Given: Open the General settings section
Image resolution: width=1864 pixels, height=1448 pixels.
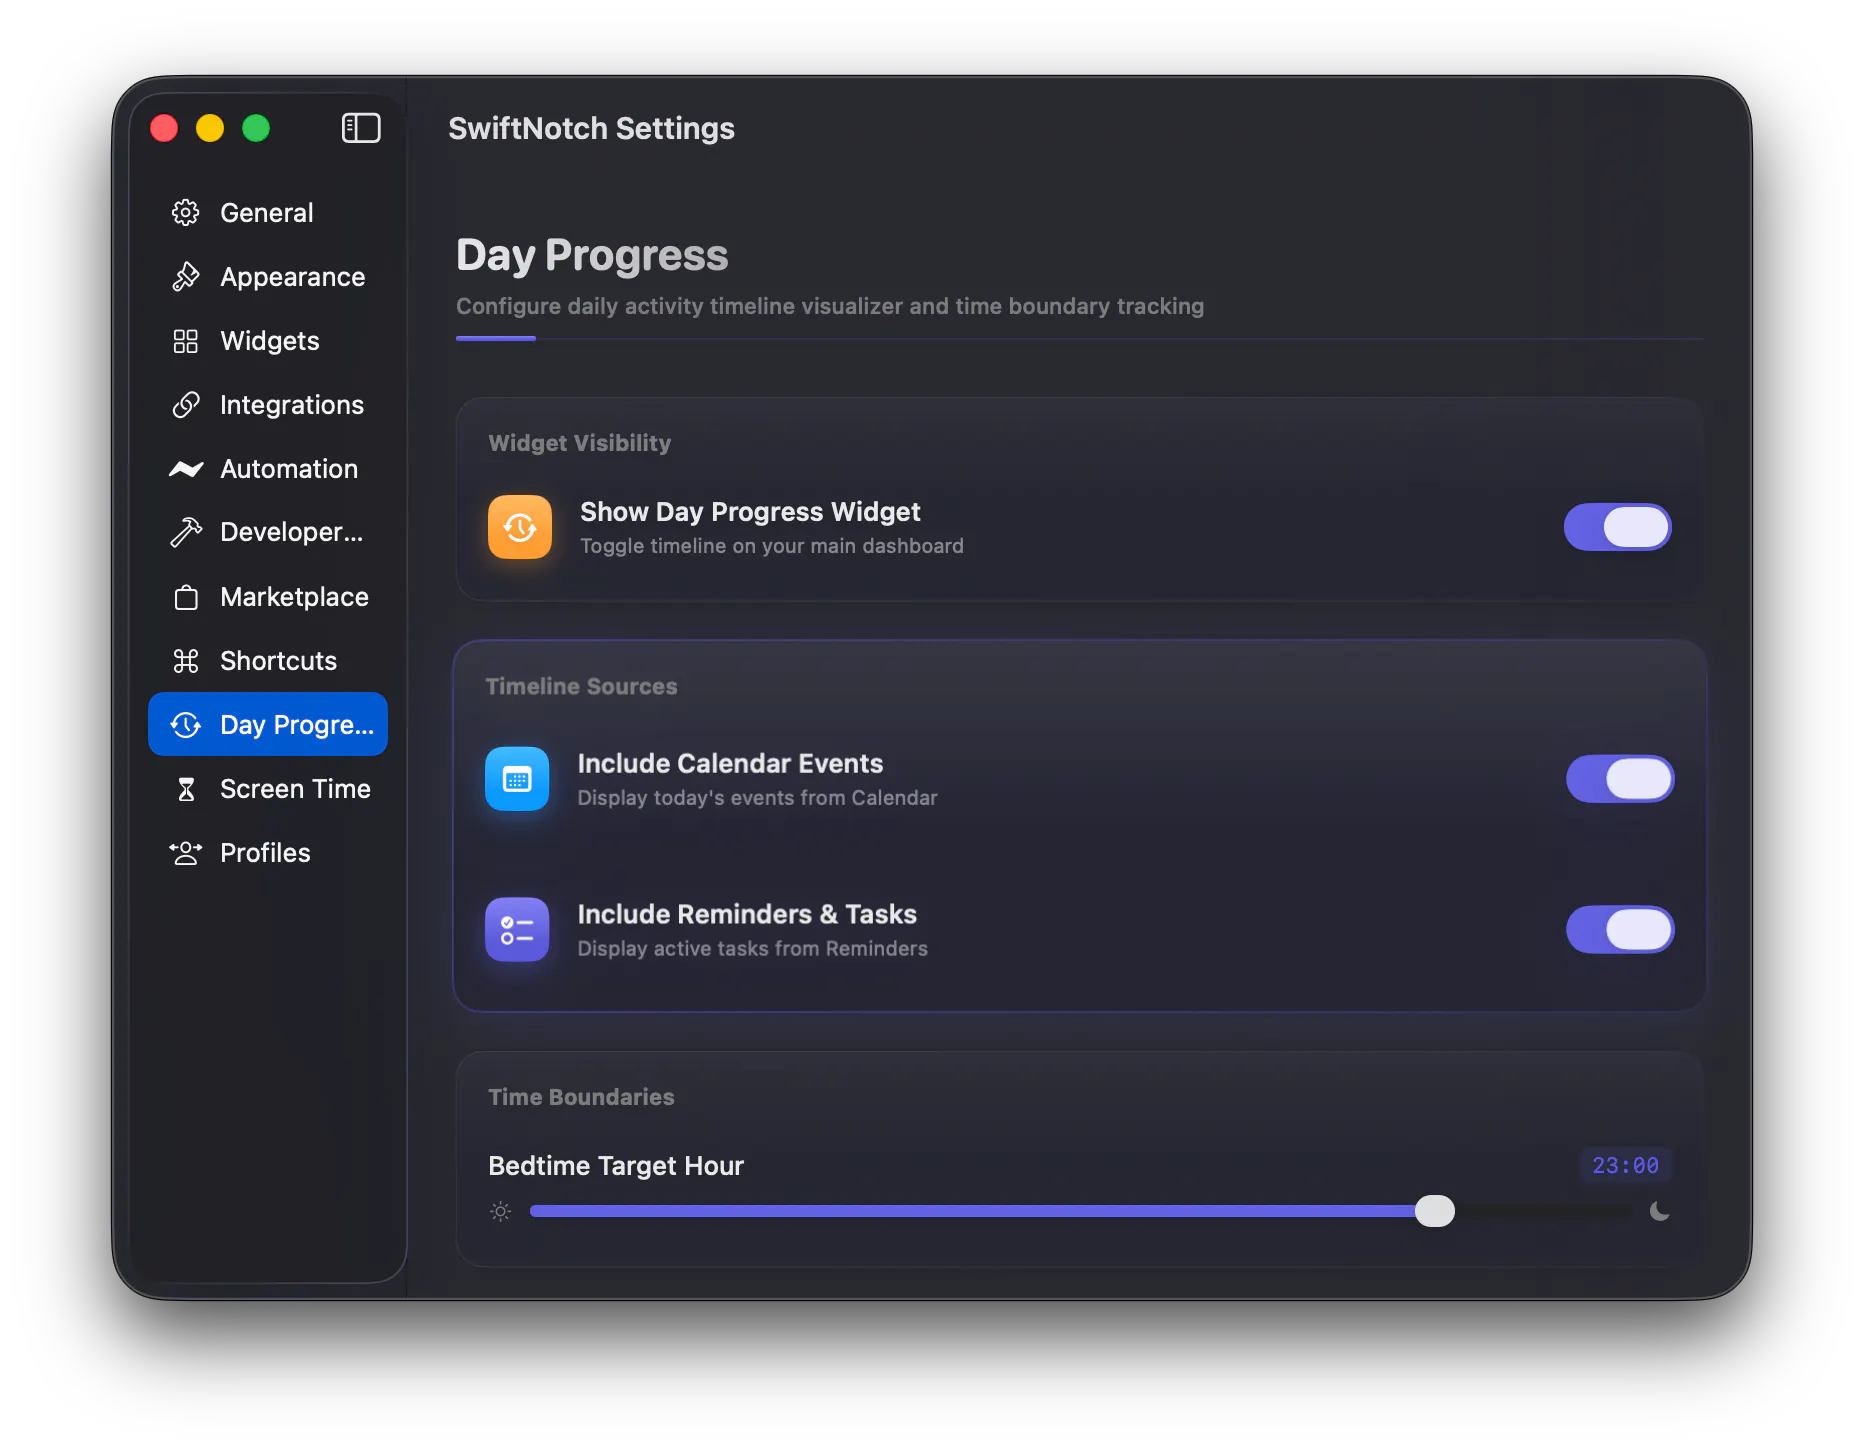Looking at the screenshot, I should (x=268, y=212).
